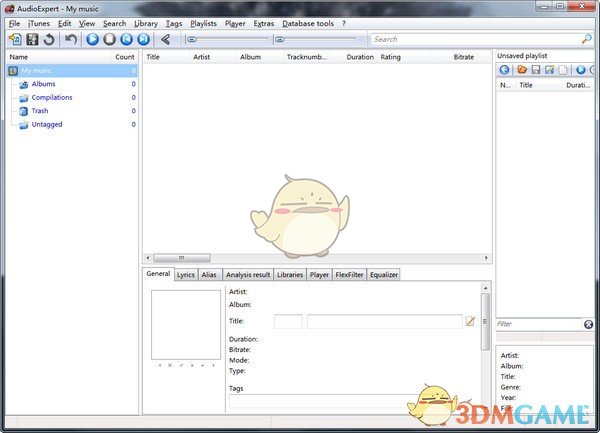Screen dimensions: 600x433
Task: Select the Albums tree node
Action: [x=43, y=84]
